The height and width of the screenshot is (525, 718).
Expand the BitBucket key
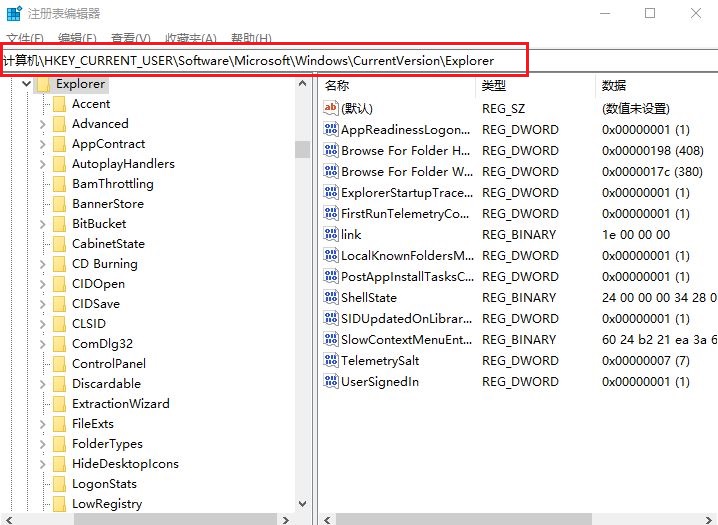click(x=43, y=224)
